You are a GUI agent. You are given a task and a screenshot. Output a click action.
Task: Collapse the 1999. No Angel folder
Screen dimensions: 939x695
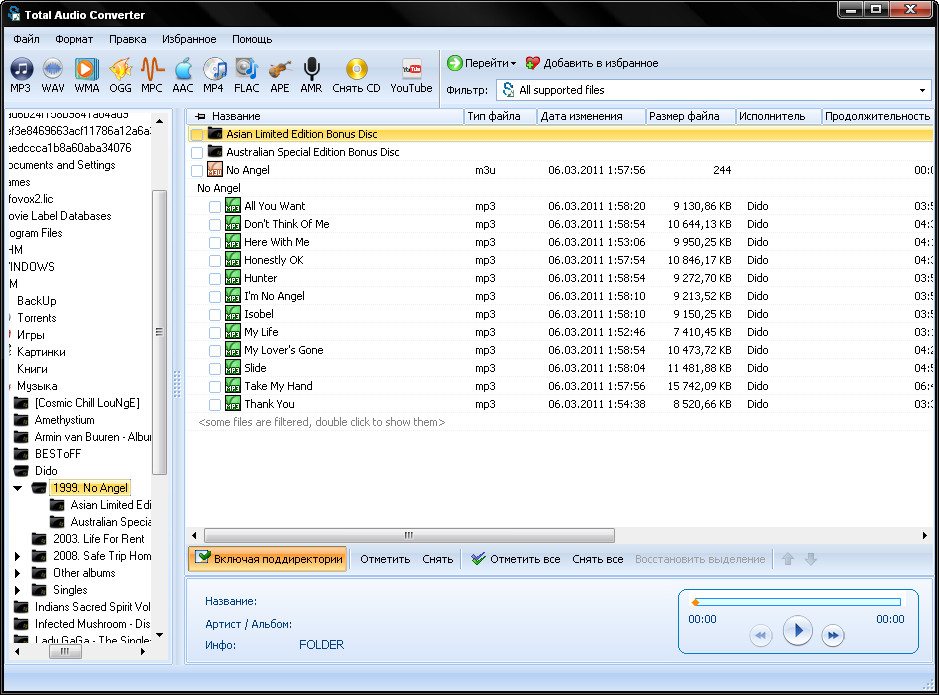tap(18, 488)
